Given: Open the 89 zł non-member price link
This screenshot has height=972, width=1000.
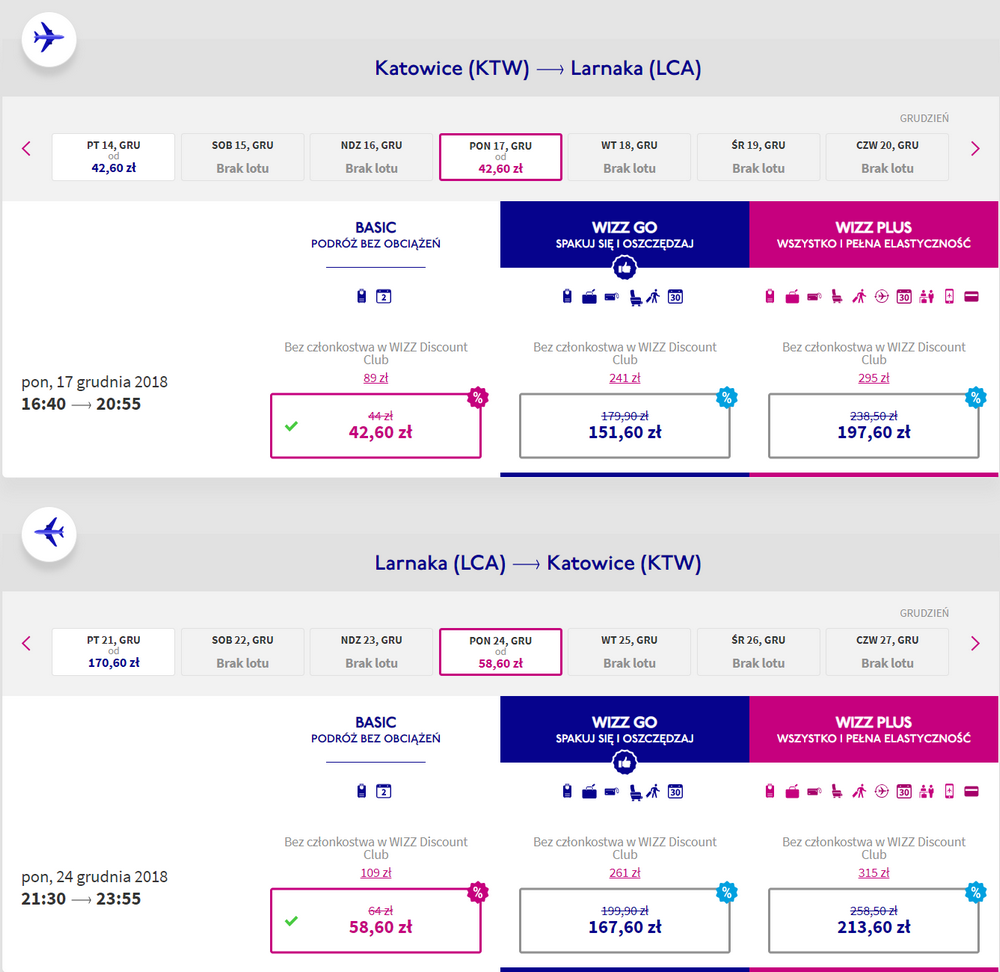Looking at the screenshot, I should (376, 378).
